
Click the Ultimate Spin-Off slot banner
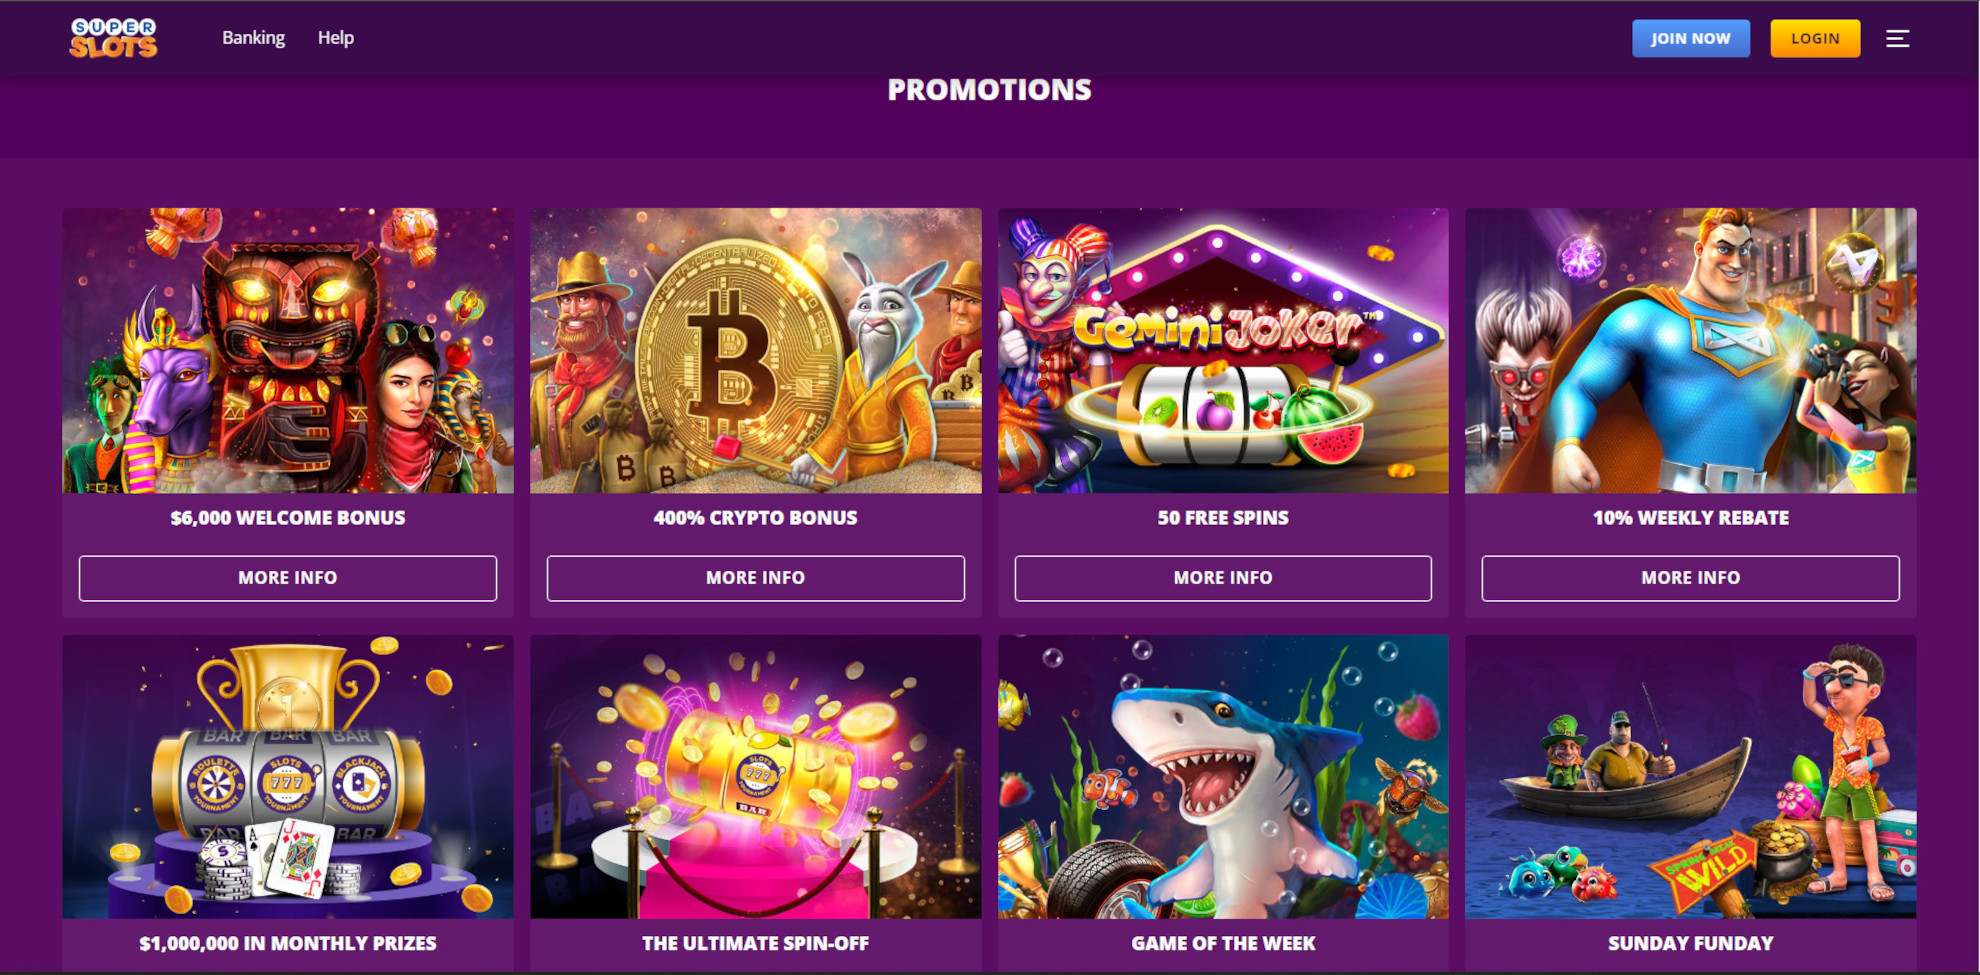coord(755,778)
